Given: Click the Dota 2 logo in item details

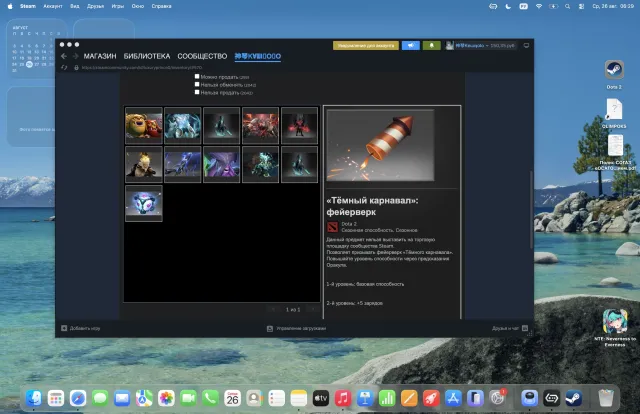Looking at the screenshot, I should pyautogui.click(x=332, y=227).
